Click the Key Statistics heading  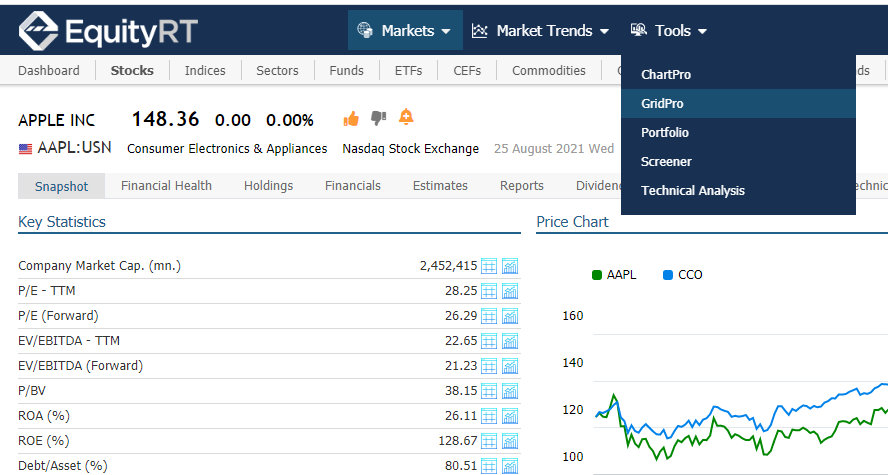pos(62,222)
